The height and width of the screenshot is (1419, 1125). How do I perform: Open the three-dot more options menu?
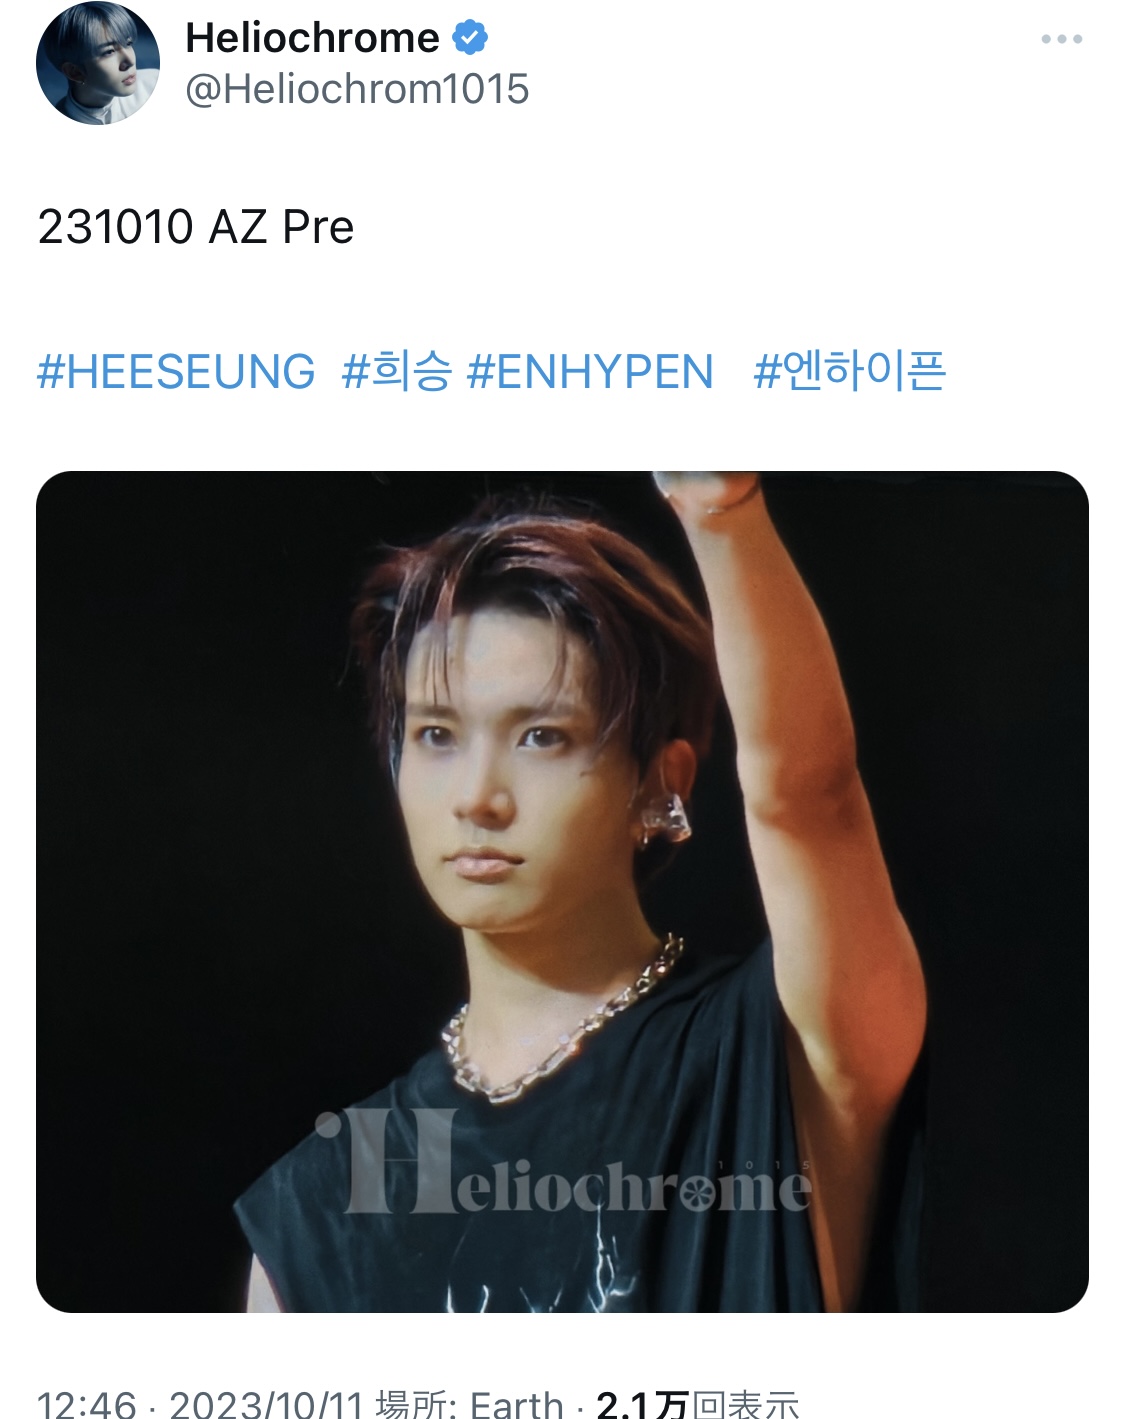point(1061,39)
